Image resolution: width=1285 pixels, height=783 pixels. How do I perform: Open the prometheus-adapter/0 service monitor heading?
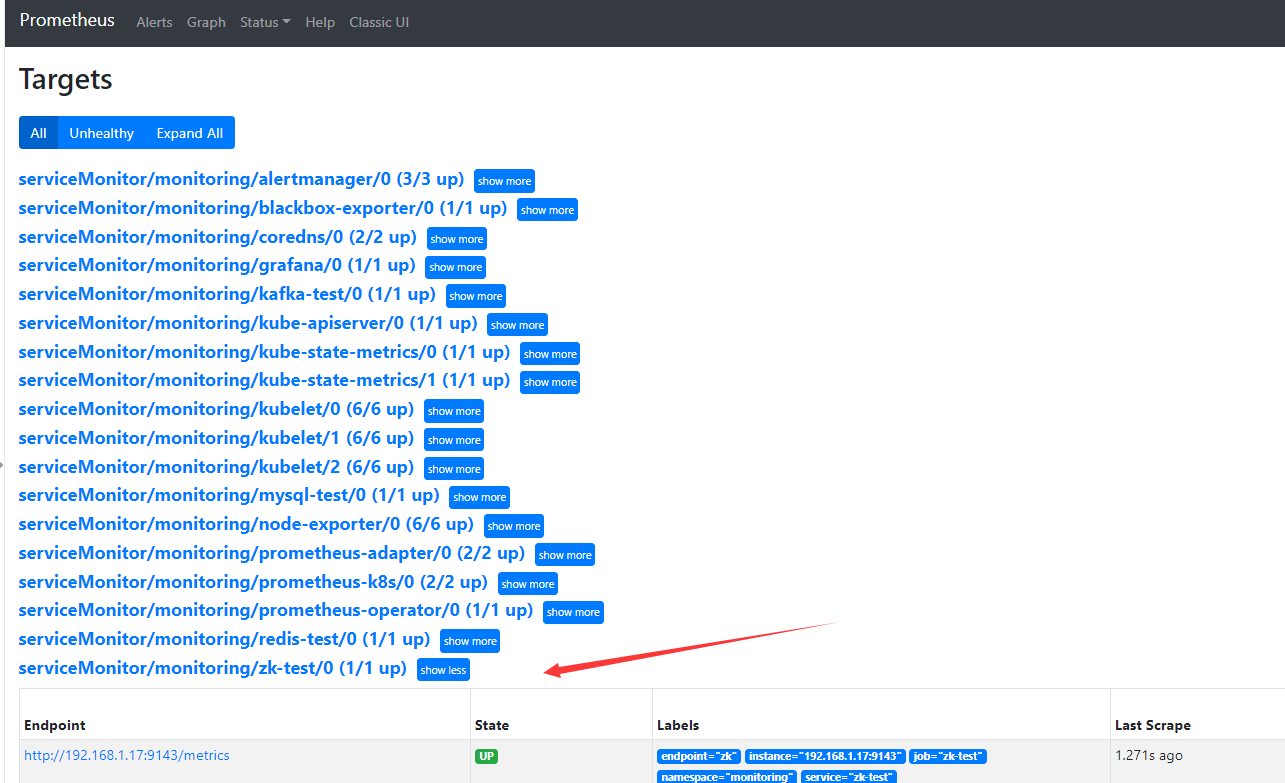(272, 553)
